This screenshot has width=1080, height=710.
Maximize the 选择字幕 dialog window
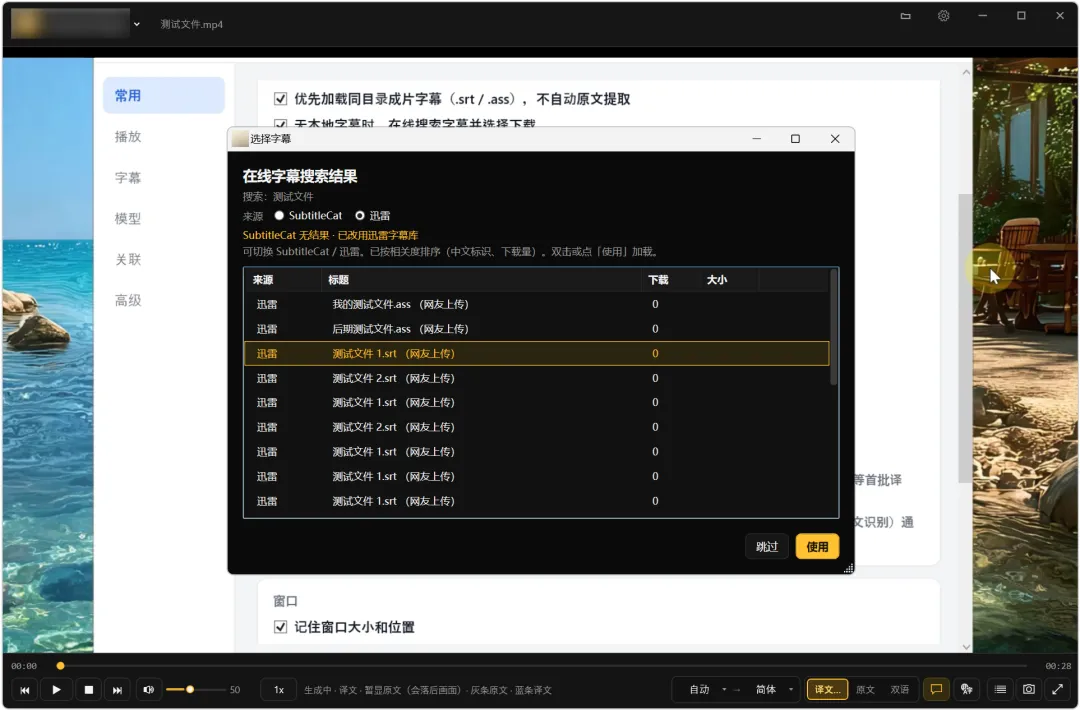(x=795, y=138)
